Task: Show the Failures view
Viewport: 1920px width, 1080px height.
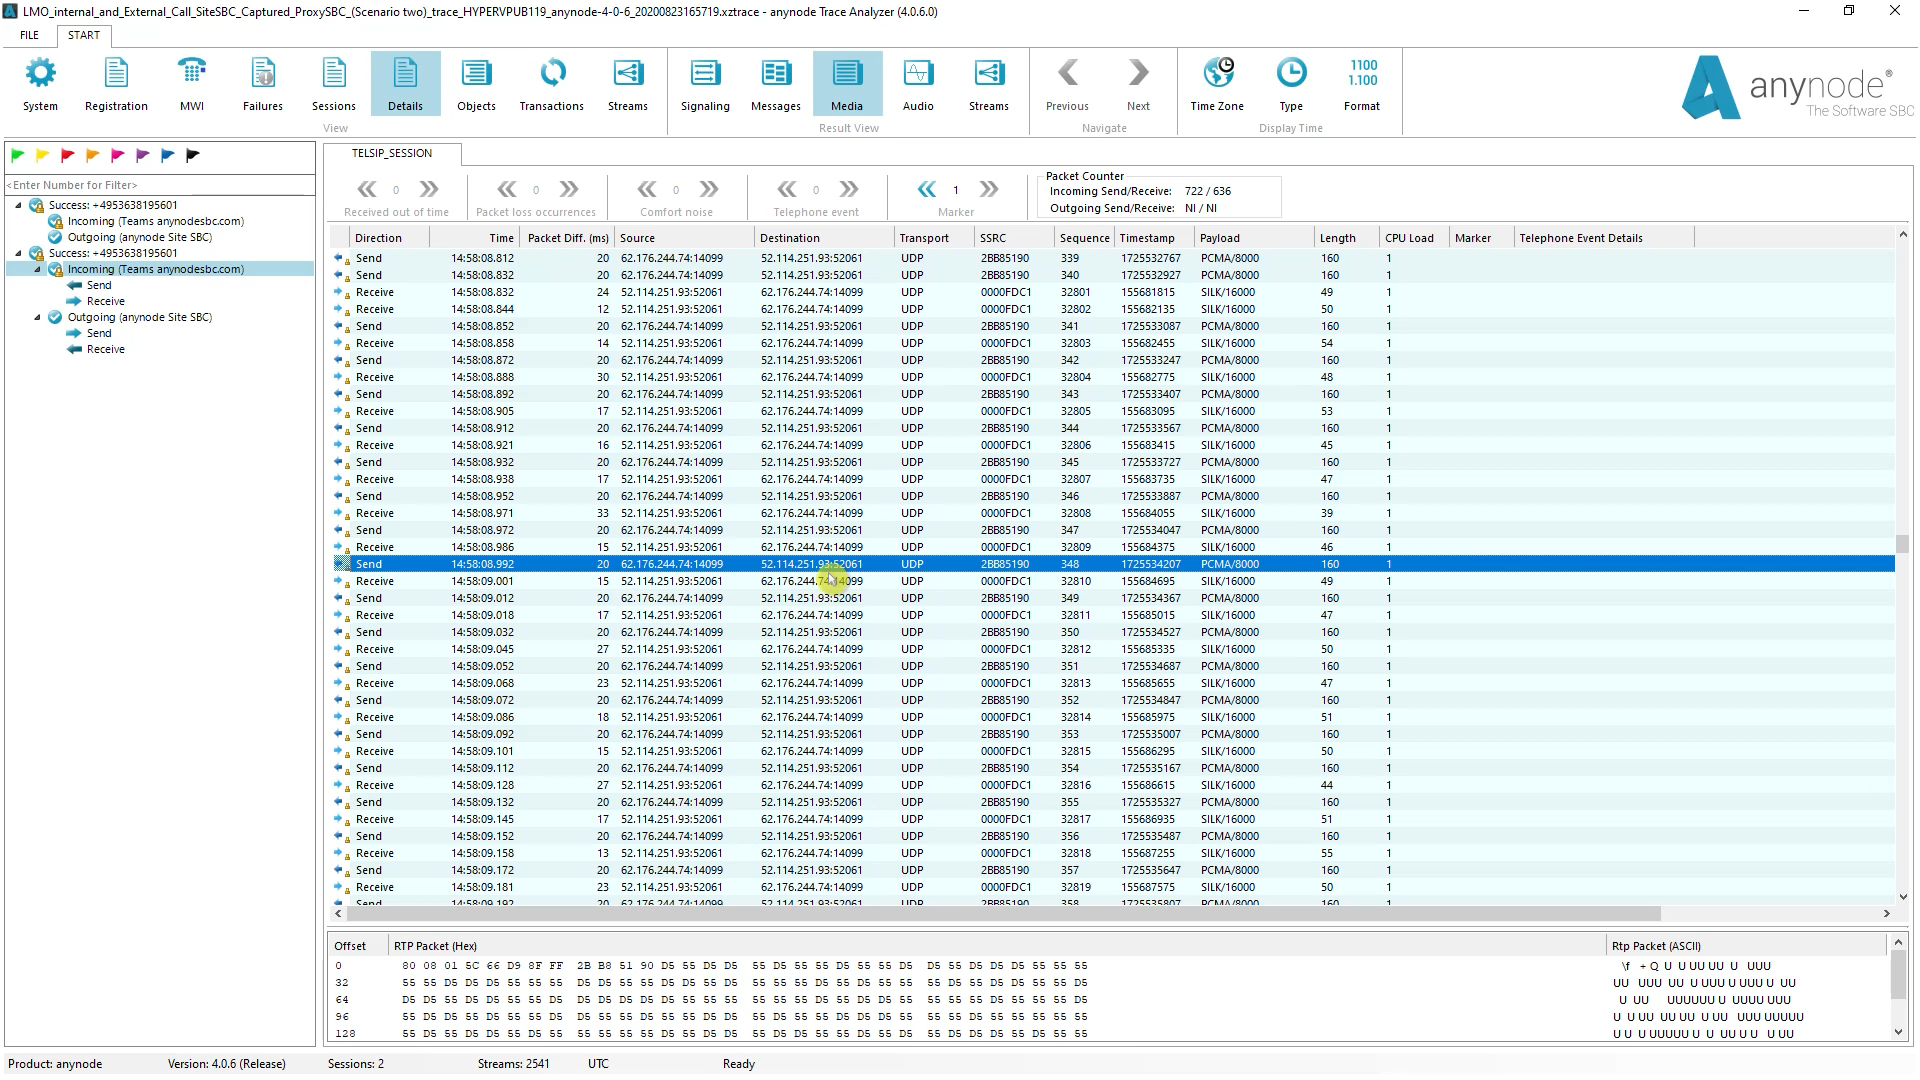Action: click(x=263, y=84)
